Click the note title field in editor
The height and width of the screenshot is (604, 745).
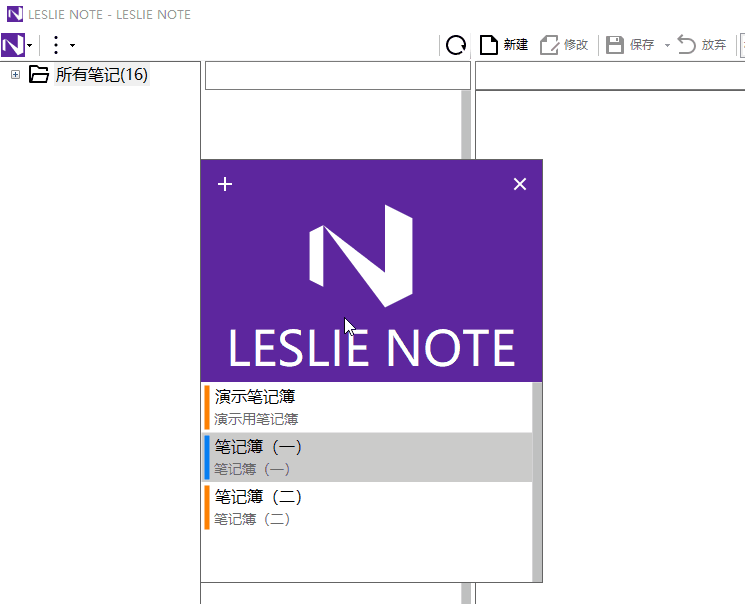(610, 76)
